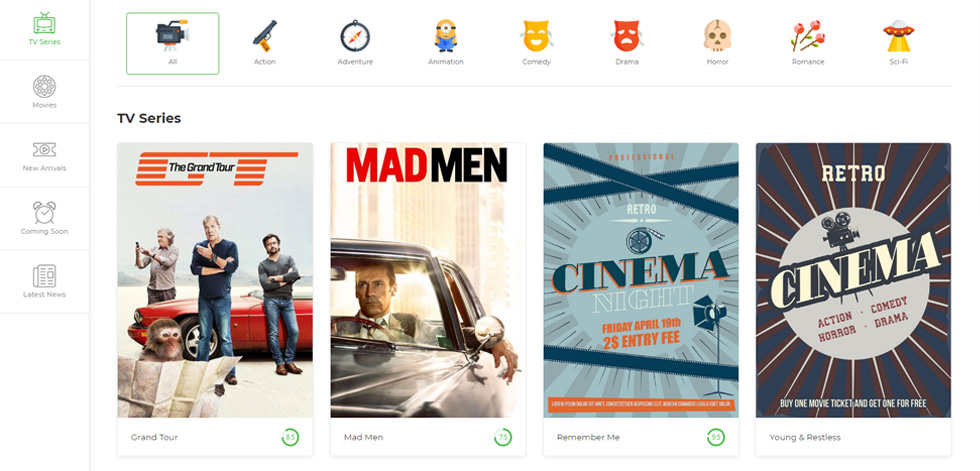Click the Coming Soon sidebar label

tap(44, 232)
